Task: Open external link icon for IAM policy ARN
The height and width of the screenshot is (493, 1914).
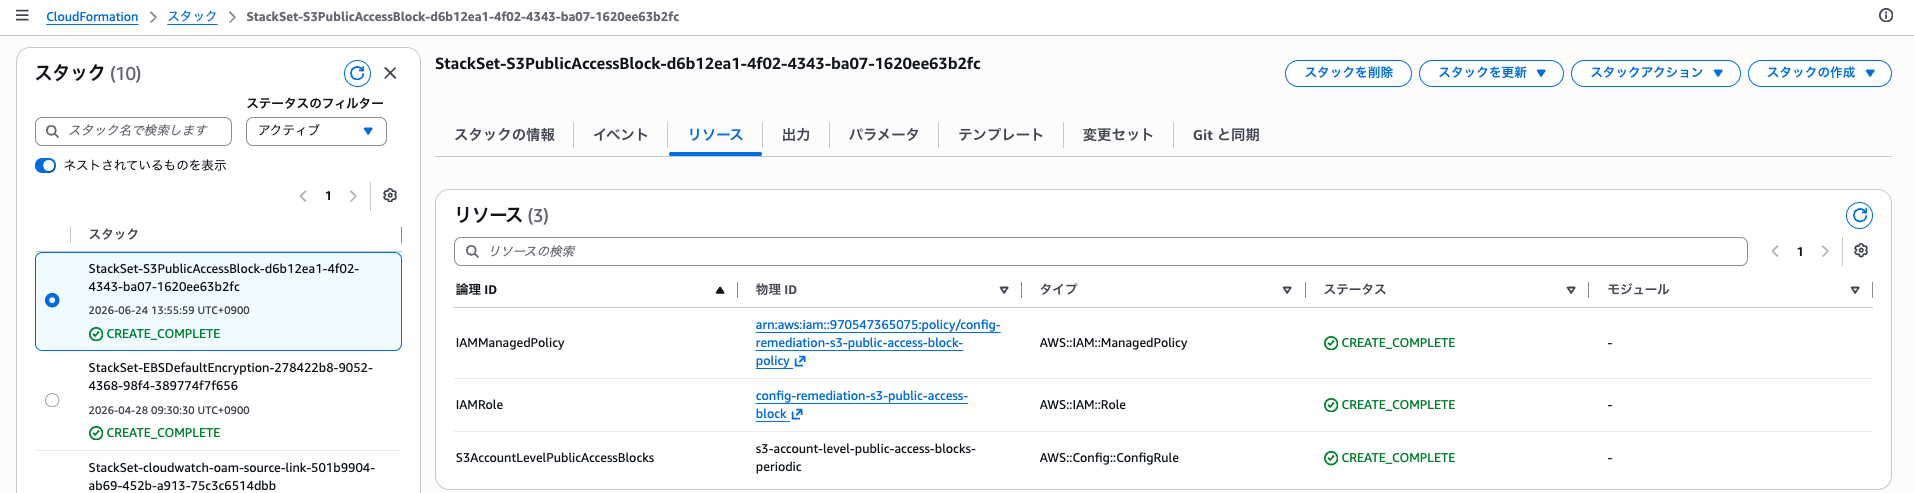Action: [x=800, y=362]
